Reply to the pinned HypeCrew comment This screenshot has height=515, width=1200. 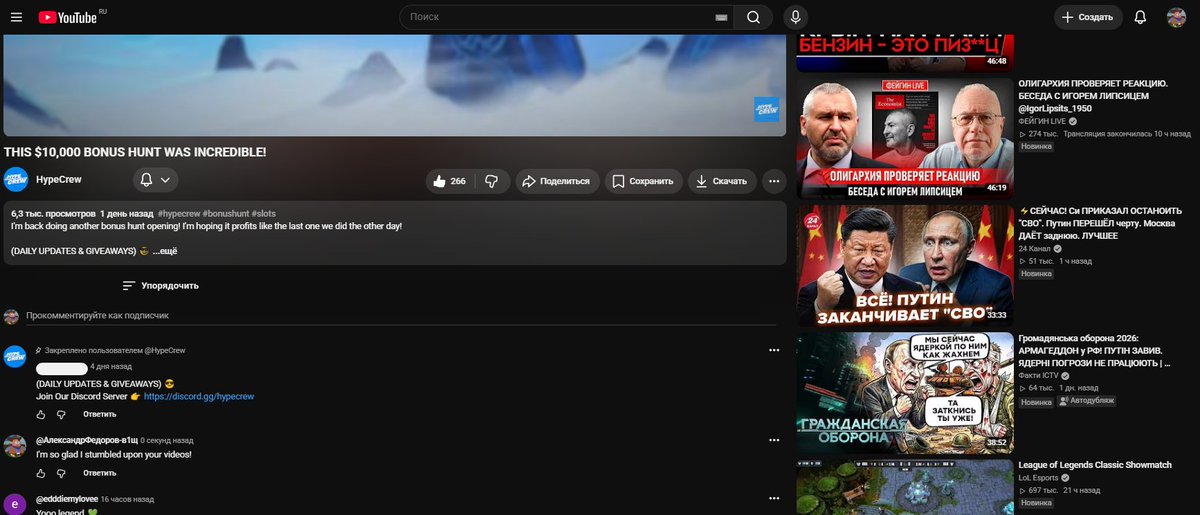(100, 414)
